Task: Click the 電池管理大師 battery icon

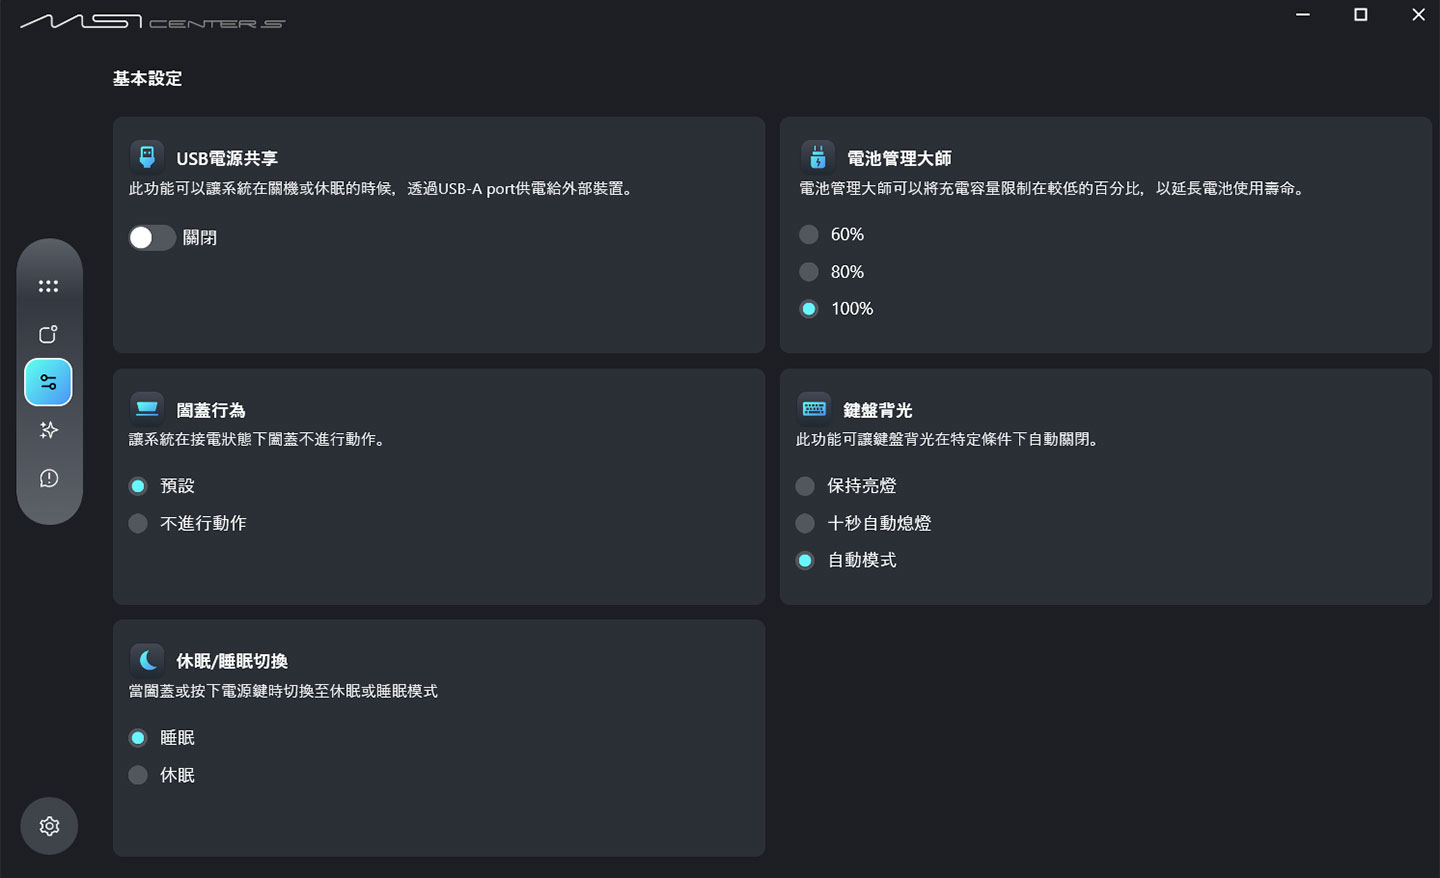Action: (817, 155)
